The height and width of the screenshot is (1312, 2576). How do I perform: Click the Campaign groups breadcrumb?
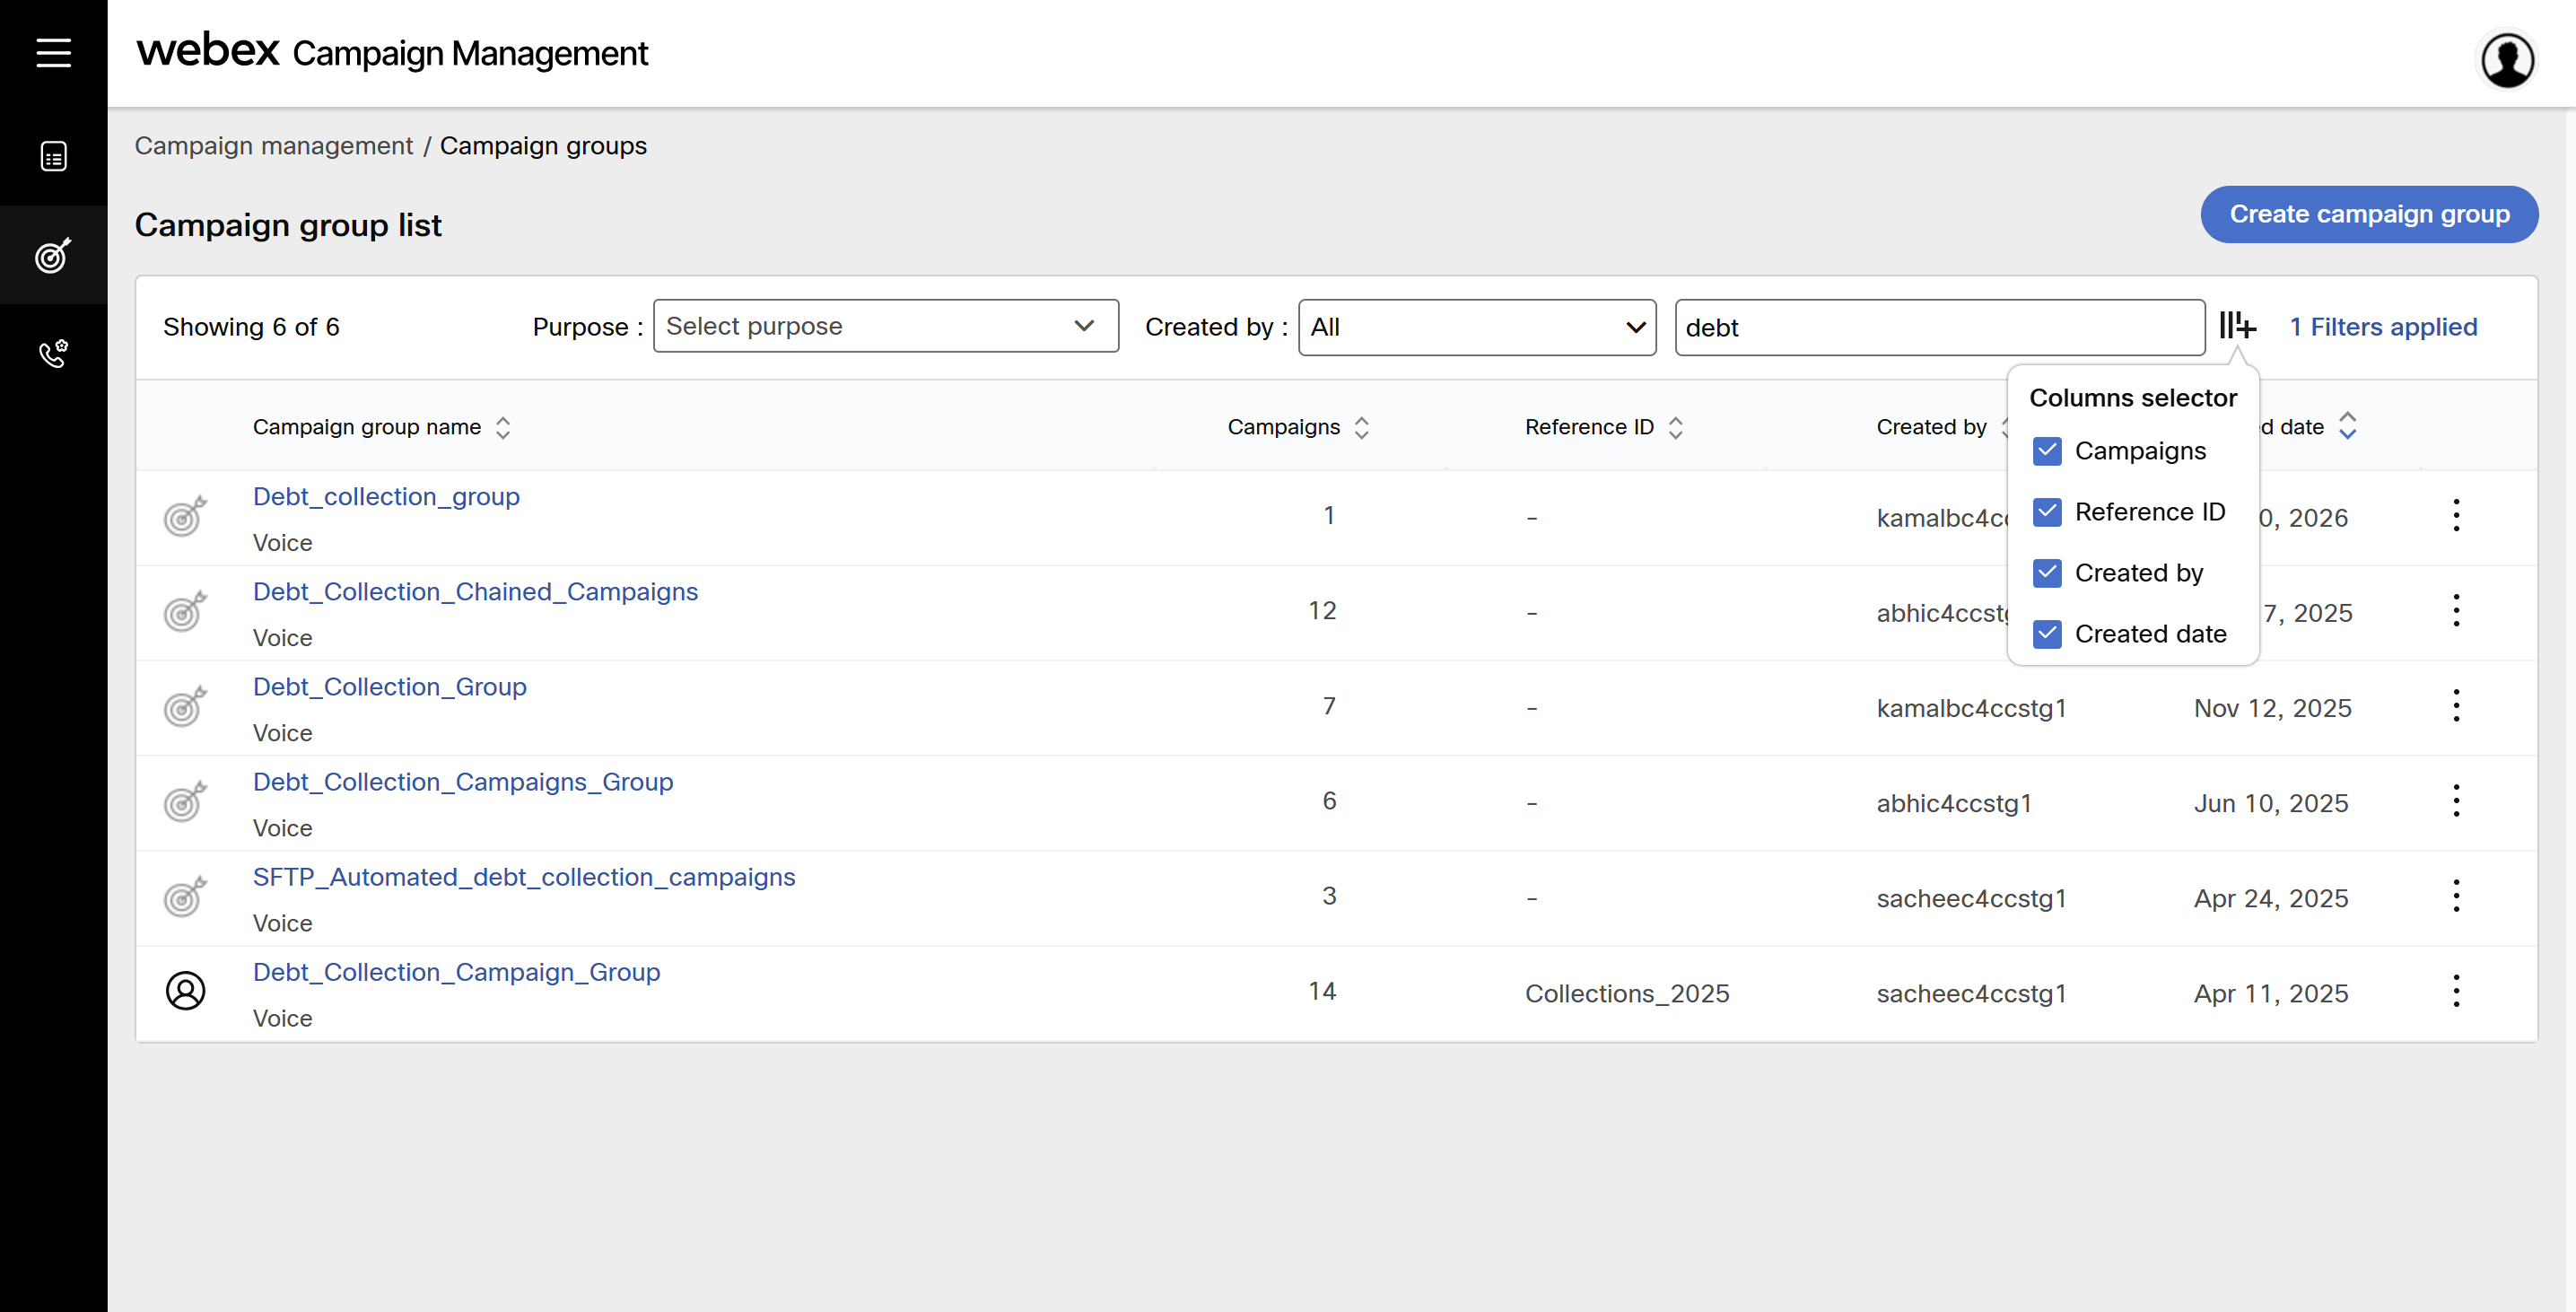pos(543,146)
